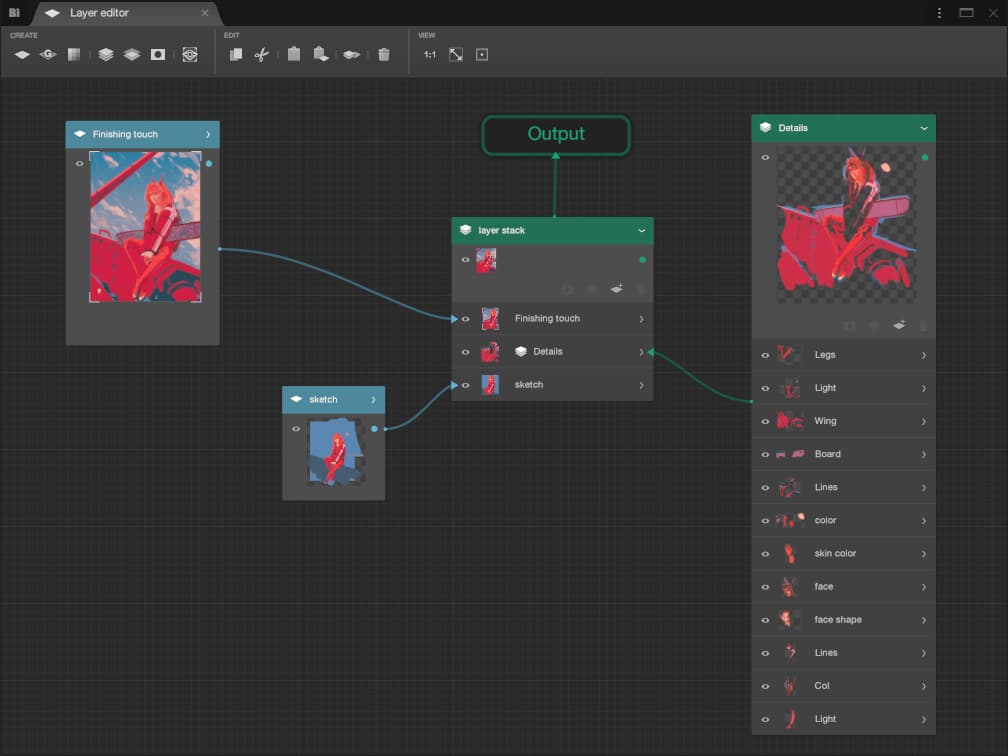This screenshot has width=1008, height=756.
Task: Hide the Details row in layer stack
Action: click(465, 352)
